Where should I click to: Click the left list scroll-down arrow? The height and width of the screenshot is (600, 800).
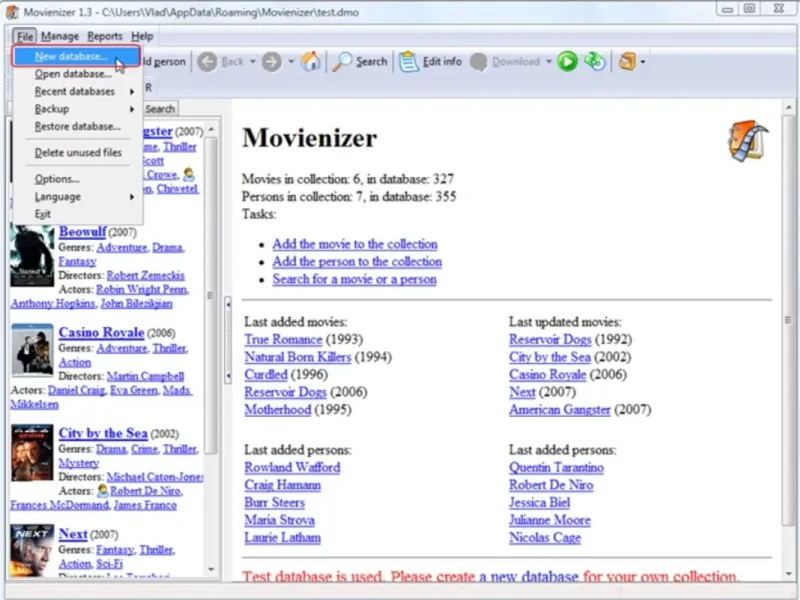211,569
